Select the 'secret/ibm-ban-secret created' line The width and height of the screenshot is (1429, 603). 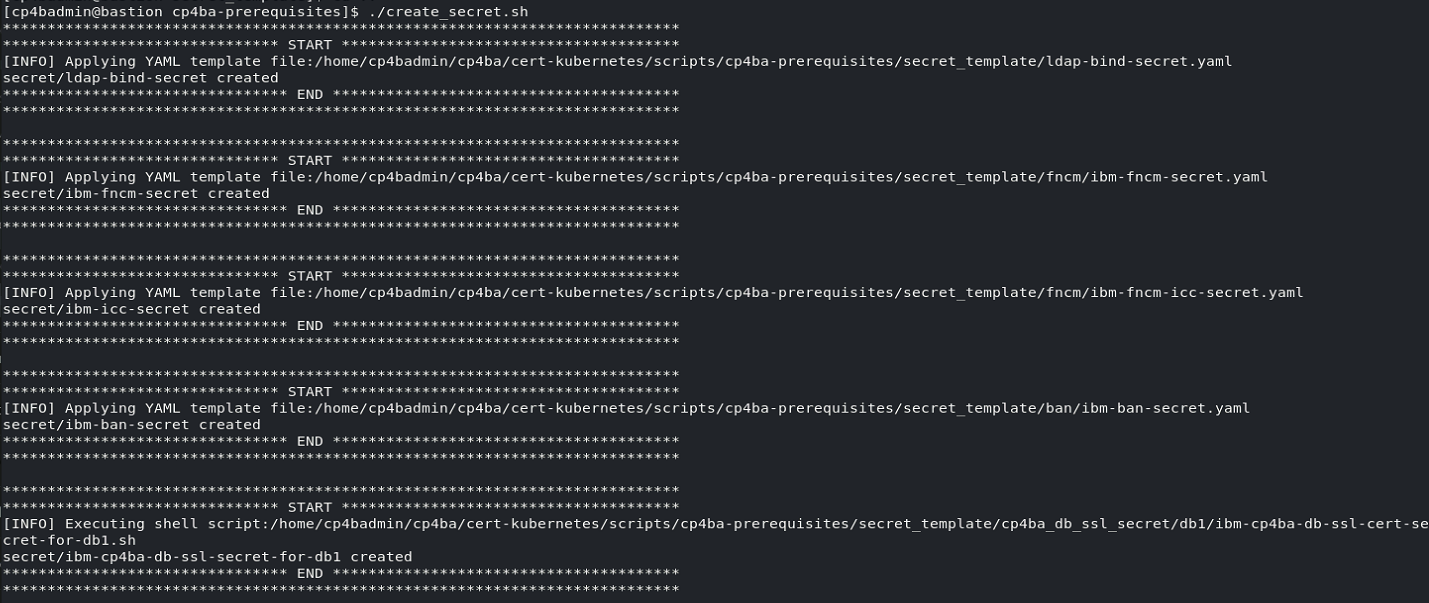[132, 424]
